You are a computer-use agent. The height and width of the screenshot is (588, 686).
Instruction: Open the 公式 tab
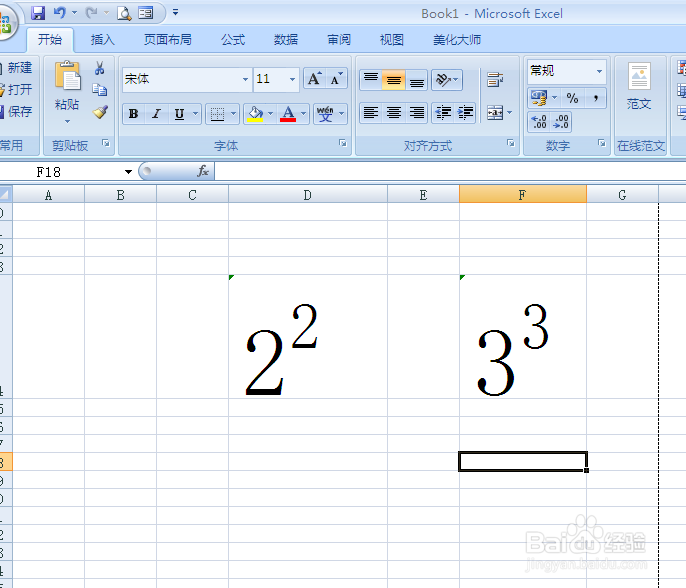[x=233, y=40]
